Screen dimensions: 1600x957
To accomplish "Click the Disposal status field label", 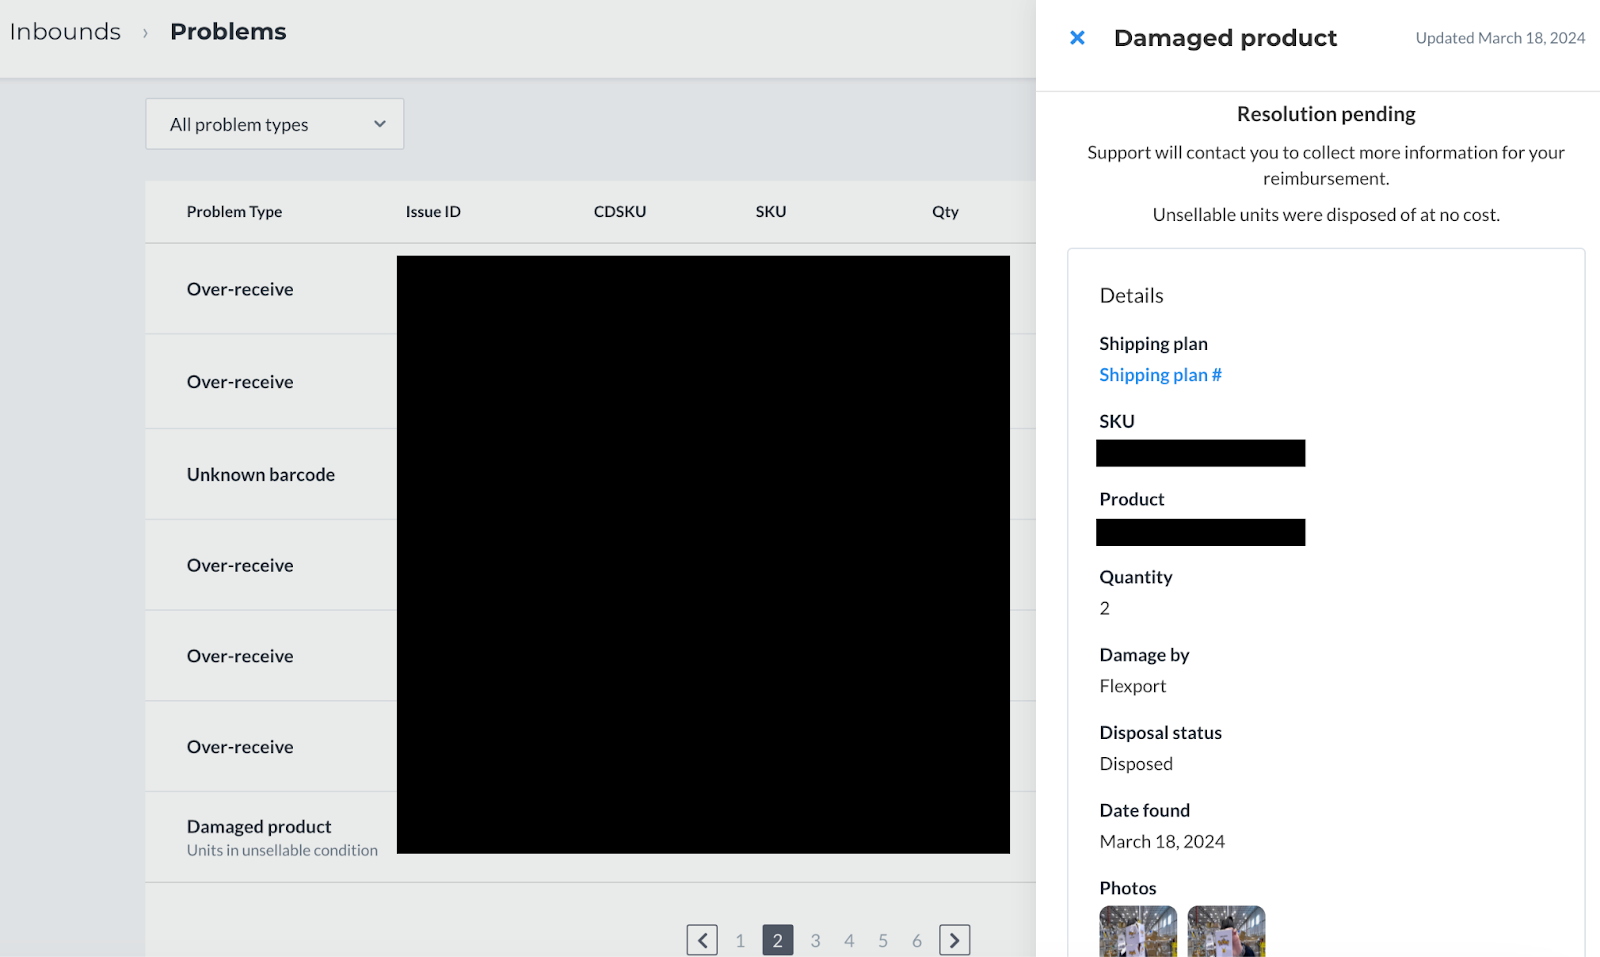I will [1160, 733].
